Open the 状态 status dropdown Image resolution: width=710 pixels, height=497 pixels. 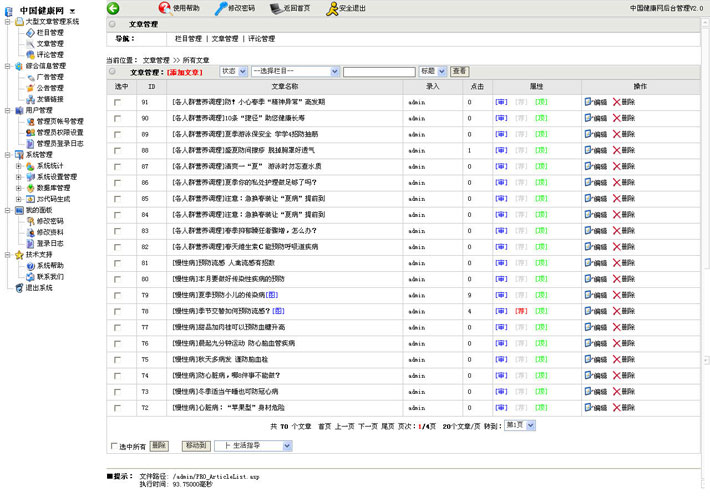[232, 72]
